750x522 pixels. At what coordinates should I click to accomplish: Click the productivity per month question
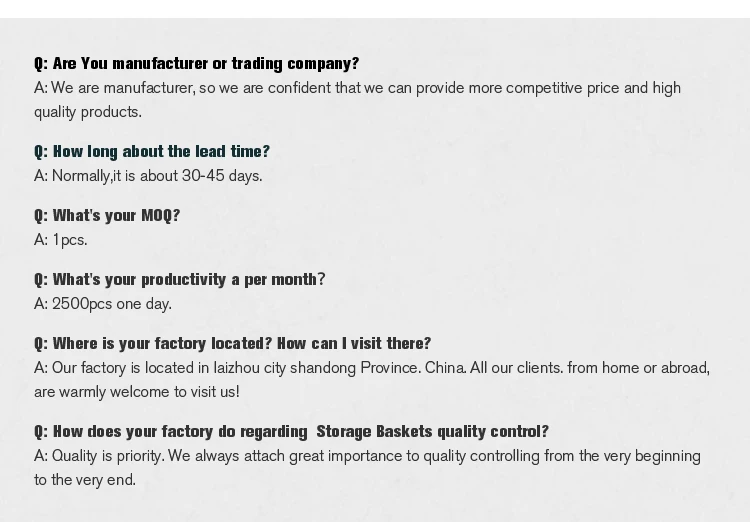coord(180,280)
